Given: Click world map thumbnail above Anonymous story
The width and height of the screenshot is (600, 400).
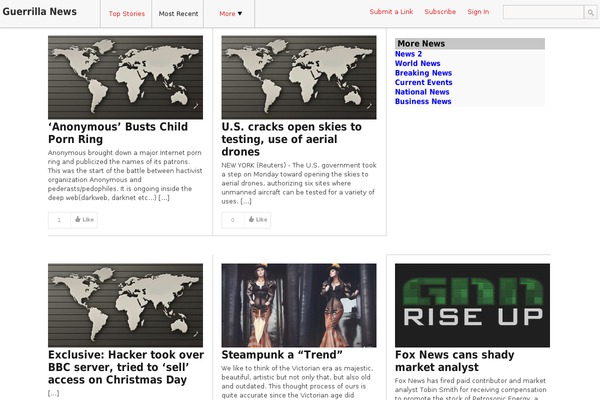Looking at the screenshot, I should [x=126, y=77].
